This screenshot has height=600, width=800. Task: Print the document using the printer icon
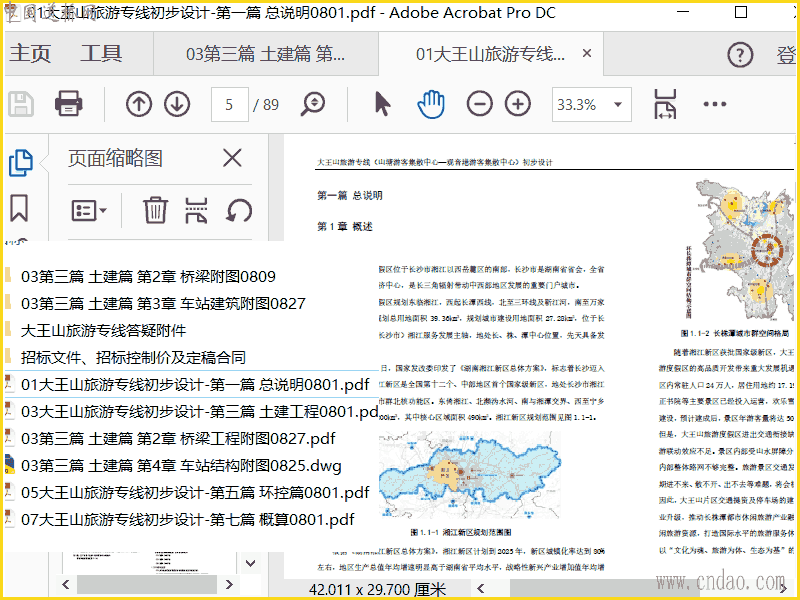68,104
